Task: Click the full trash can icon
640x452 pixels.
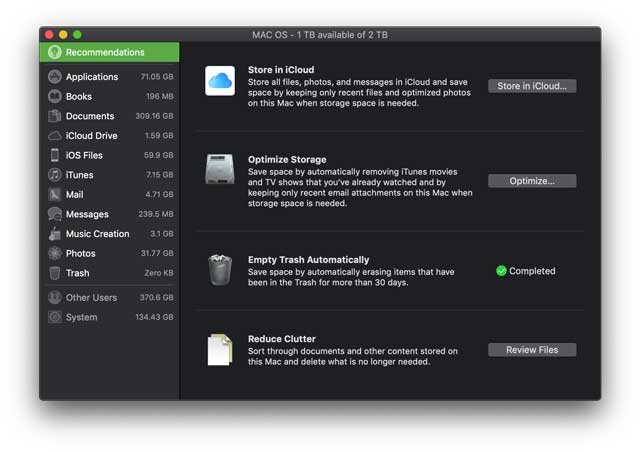Action: click(x=220, y=270)
